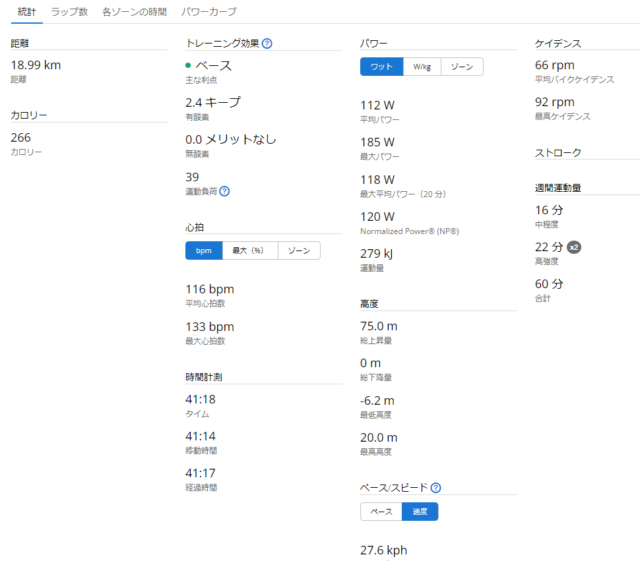The image size is (640, 561).
Task: Go to the 各ゾーンの時間 tab
Action: coord(134,11)
